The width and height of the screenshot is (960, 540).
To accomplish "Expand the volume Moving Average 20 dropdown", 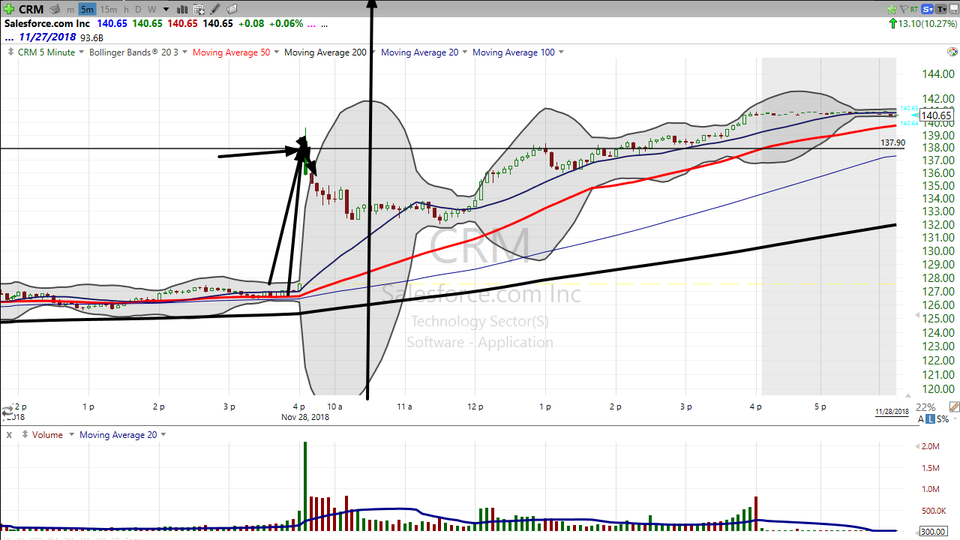I will coord(163,435).
